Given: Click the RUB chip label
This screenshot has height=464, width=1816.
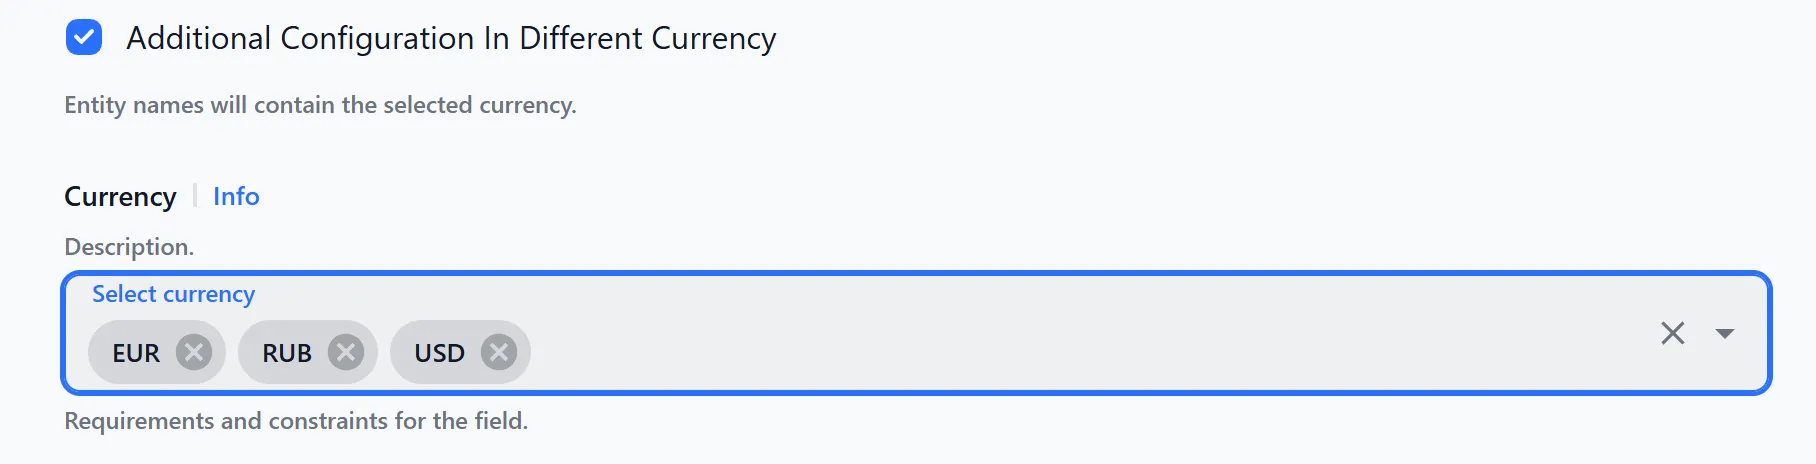Looking at the screenshot, I should click(287, 353).
